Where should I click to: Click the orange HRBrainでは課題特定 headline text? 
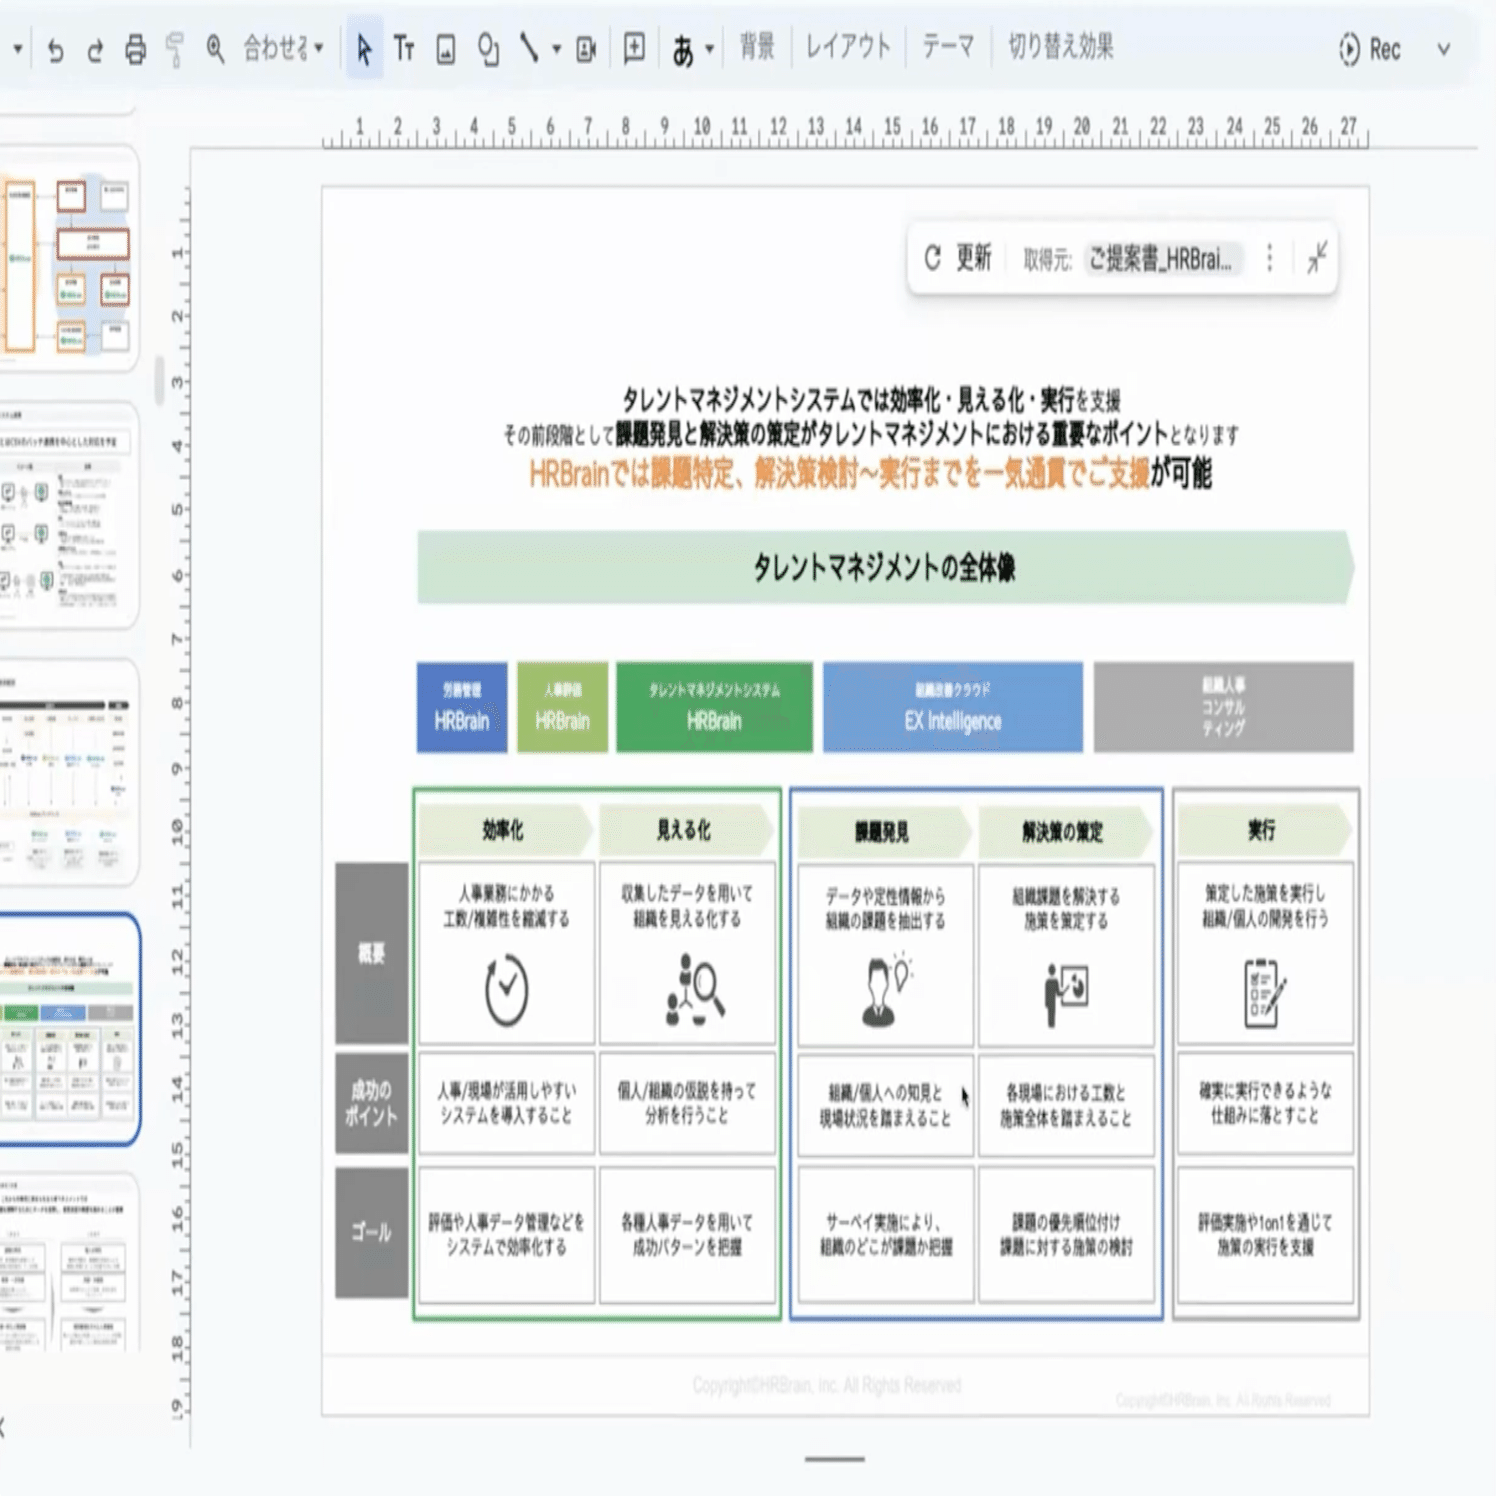(x=840, y=473)
